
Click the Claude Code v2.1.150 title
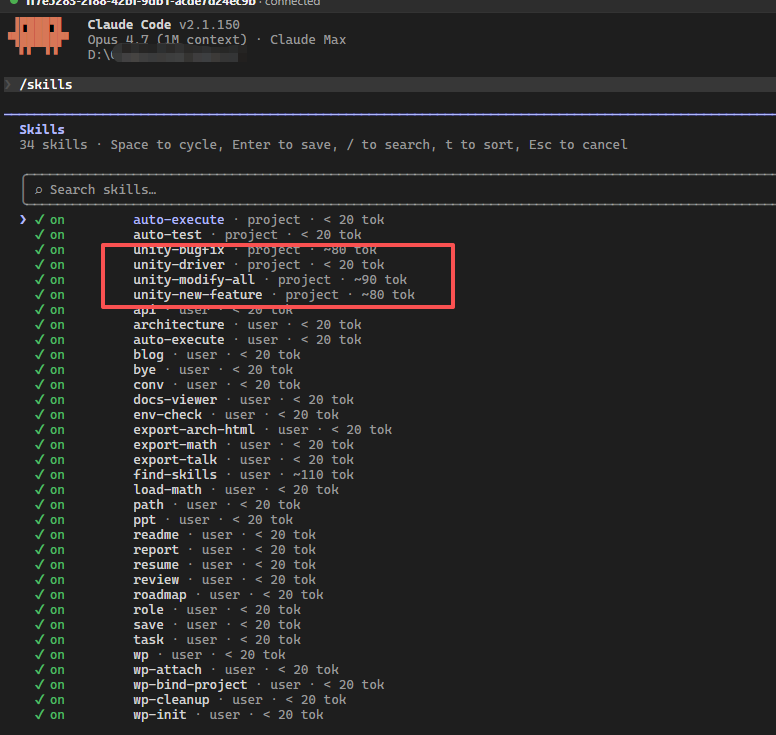[x=164, y=25]
